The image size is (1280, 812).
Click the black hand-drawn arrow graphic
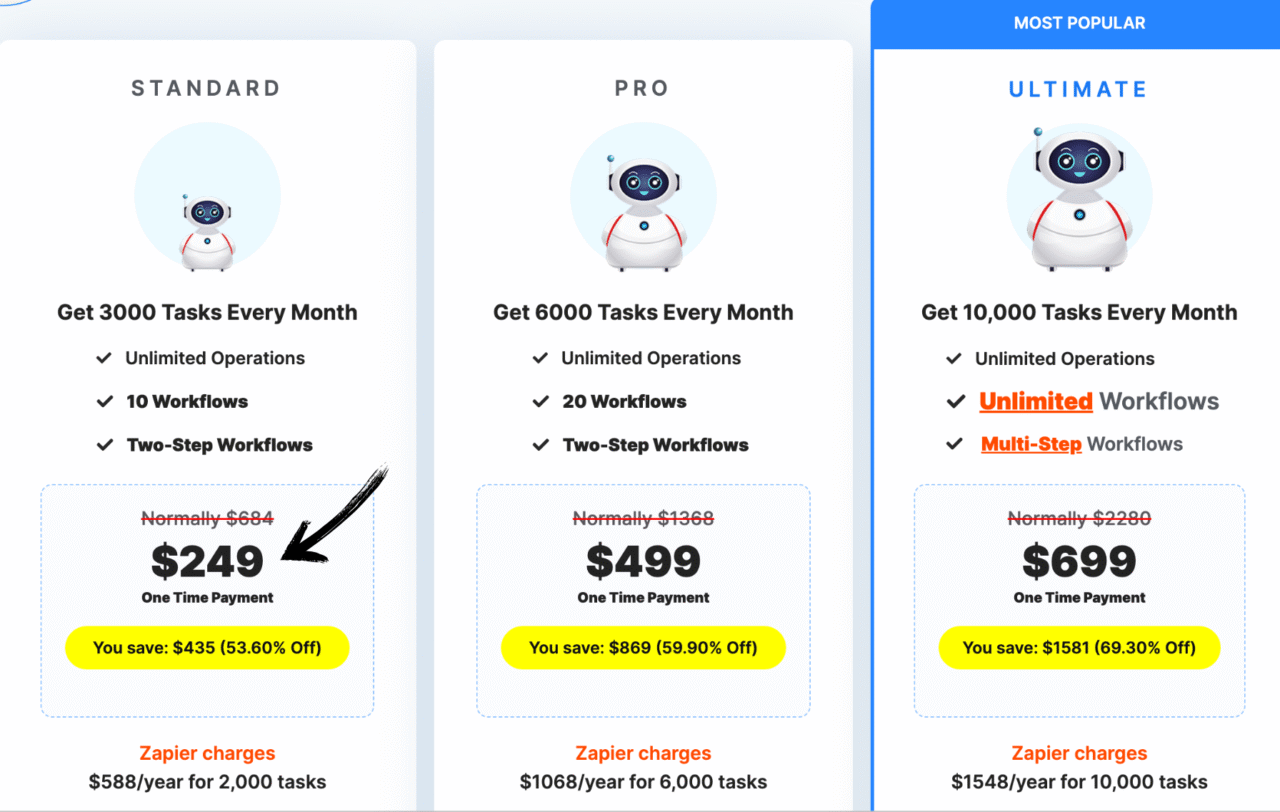335,514
